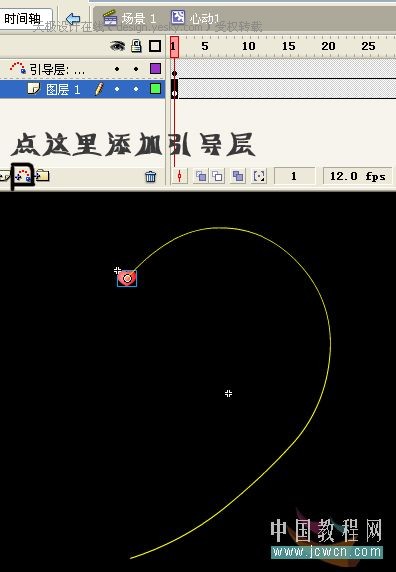Viewport: 396px width, 572px height.
Task: Delete layer with the trash can icon
Action: coord(151,177)
